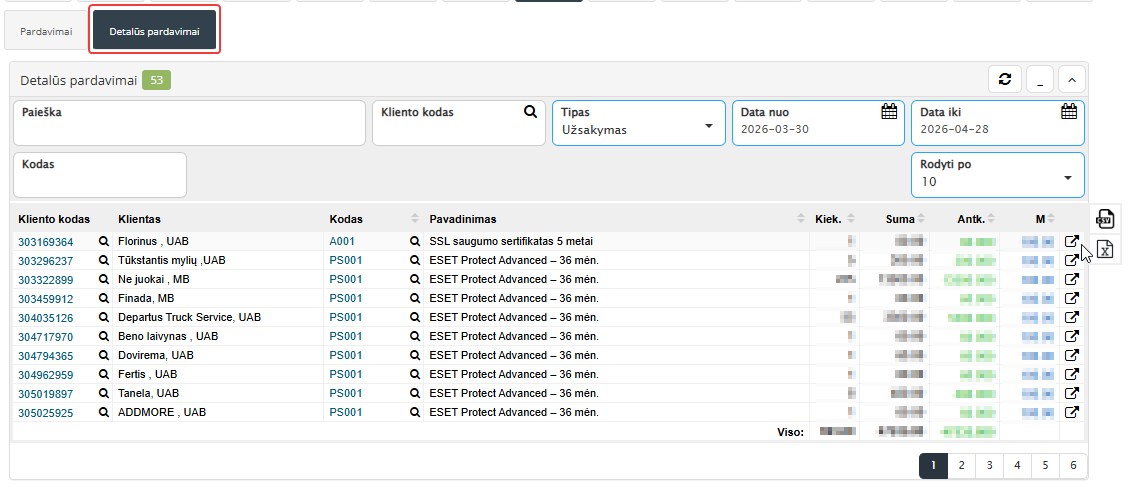The height and width of the screenshot is (489, 1128).
Task: Open external link for Beno laivynas row
Action: 1072,336
